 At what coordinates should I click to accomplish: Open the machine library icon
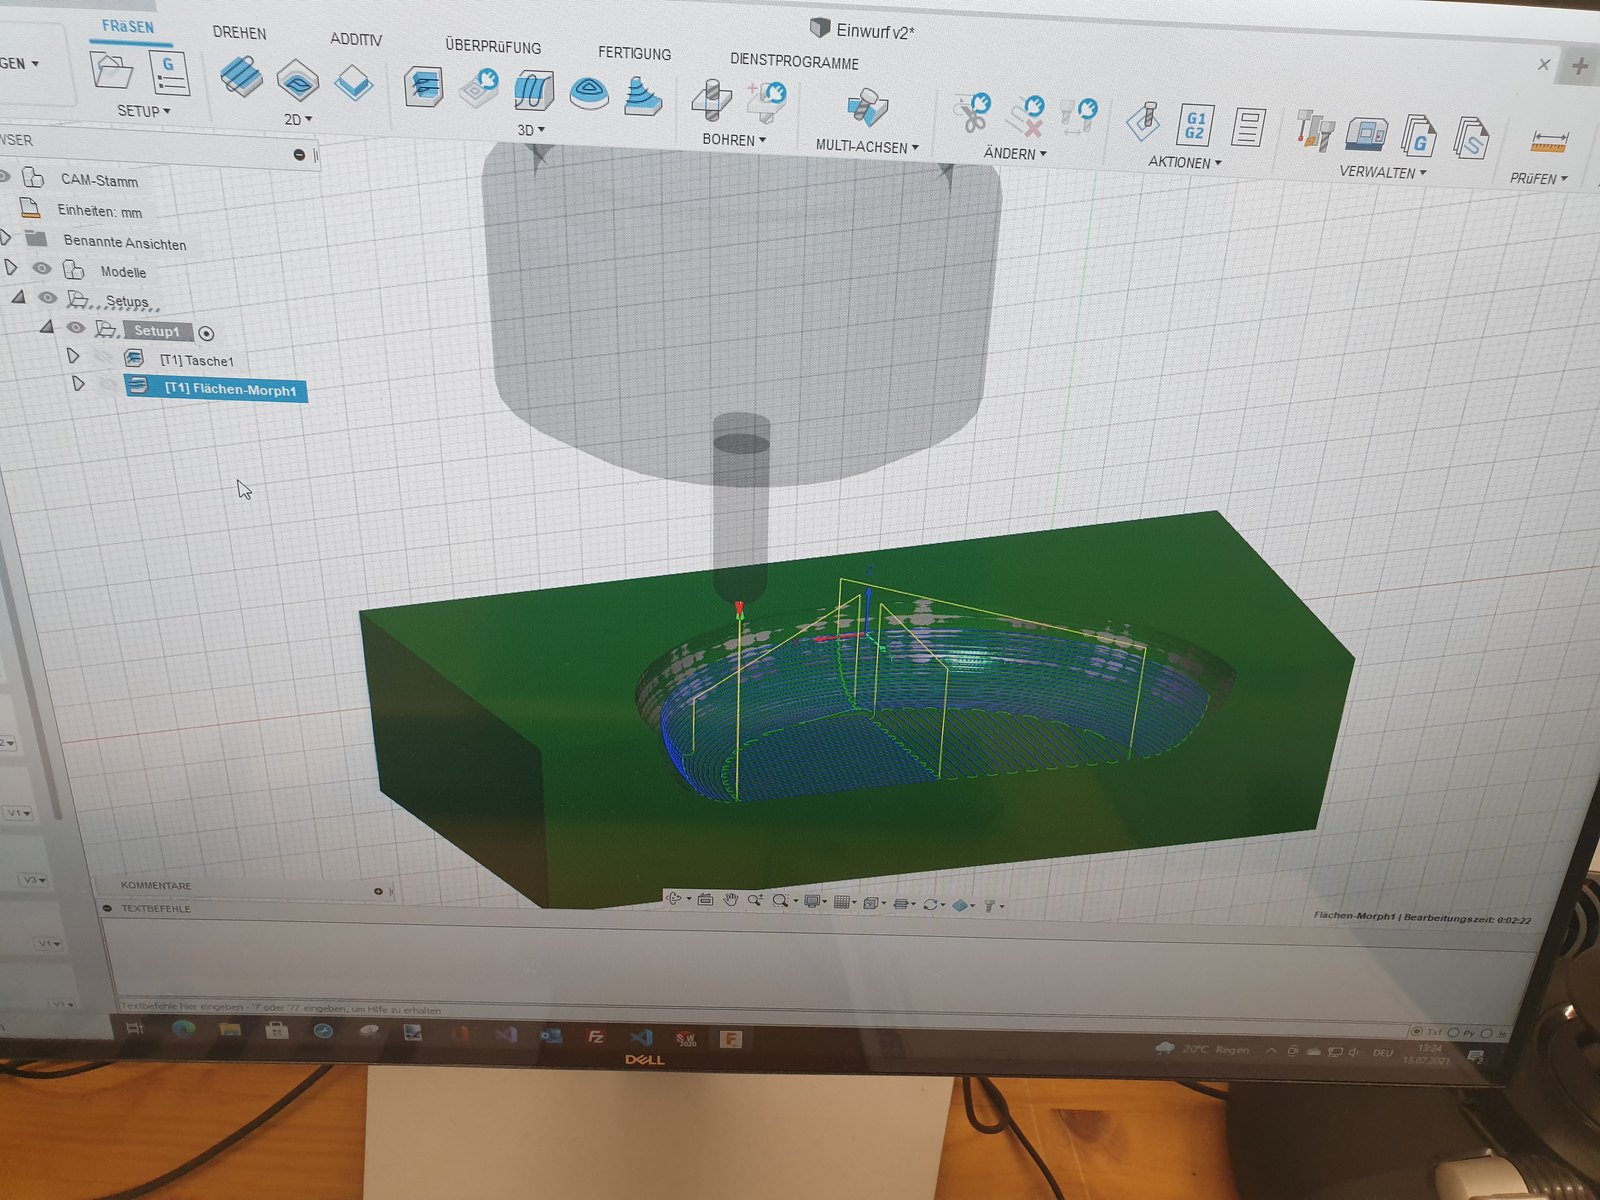pos(1366,133)
